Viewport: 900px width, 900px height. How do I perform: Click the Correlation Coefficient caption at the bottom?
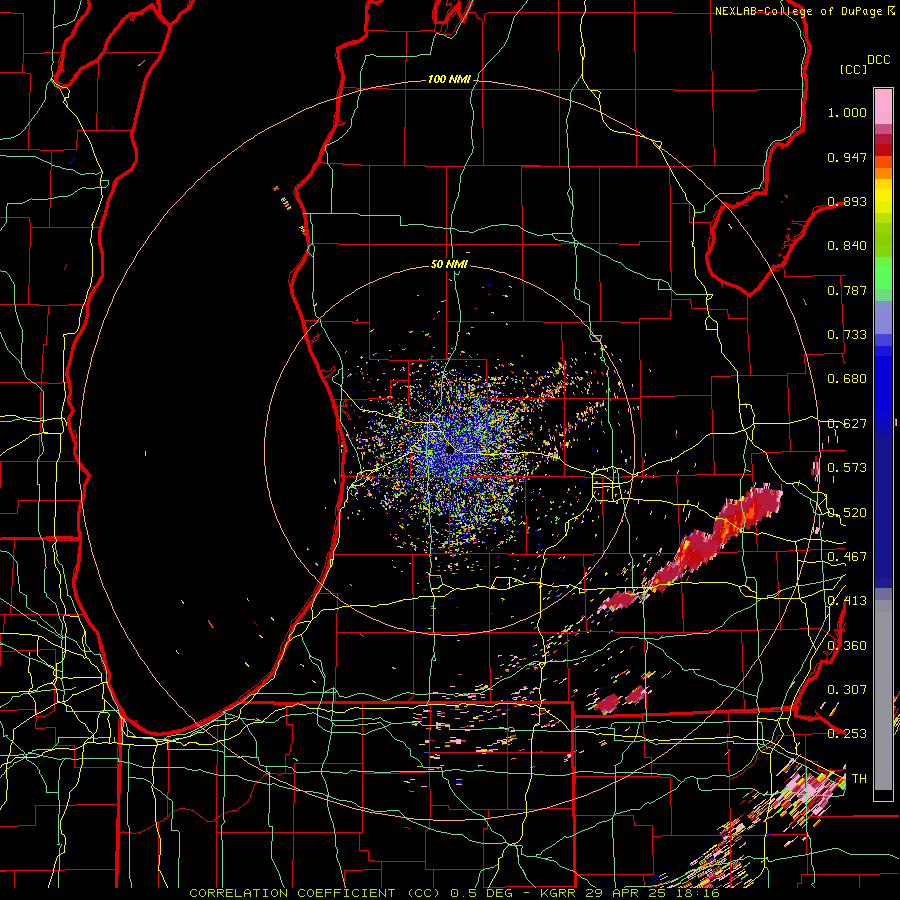point(453,893)
